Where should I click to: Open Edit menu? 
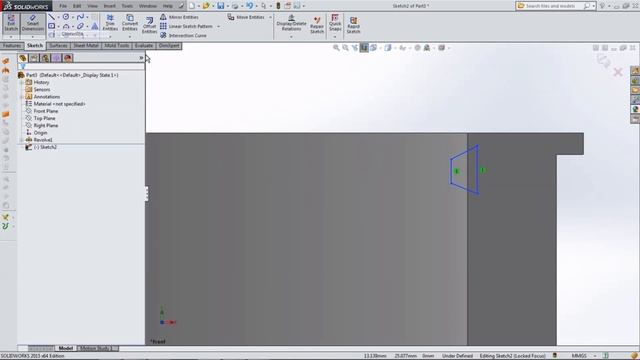point(77,6)
